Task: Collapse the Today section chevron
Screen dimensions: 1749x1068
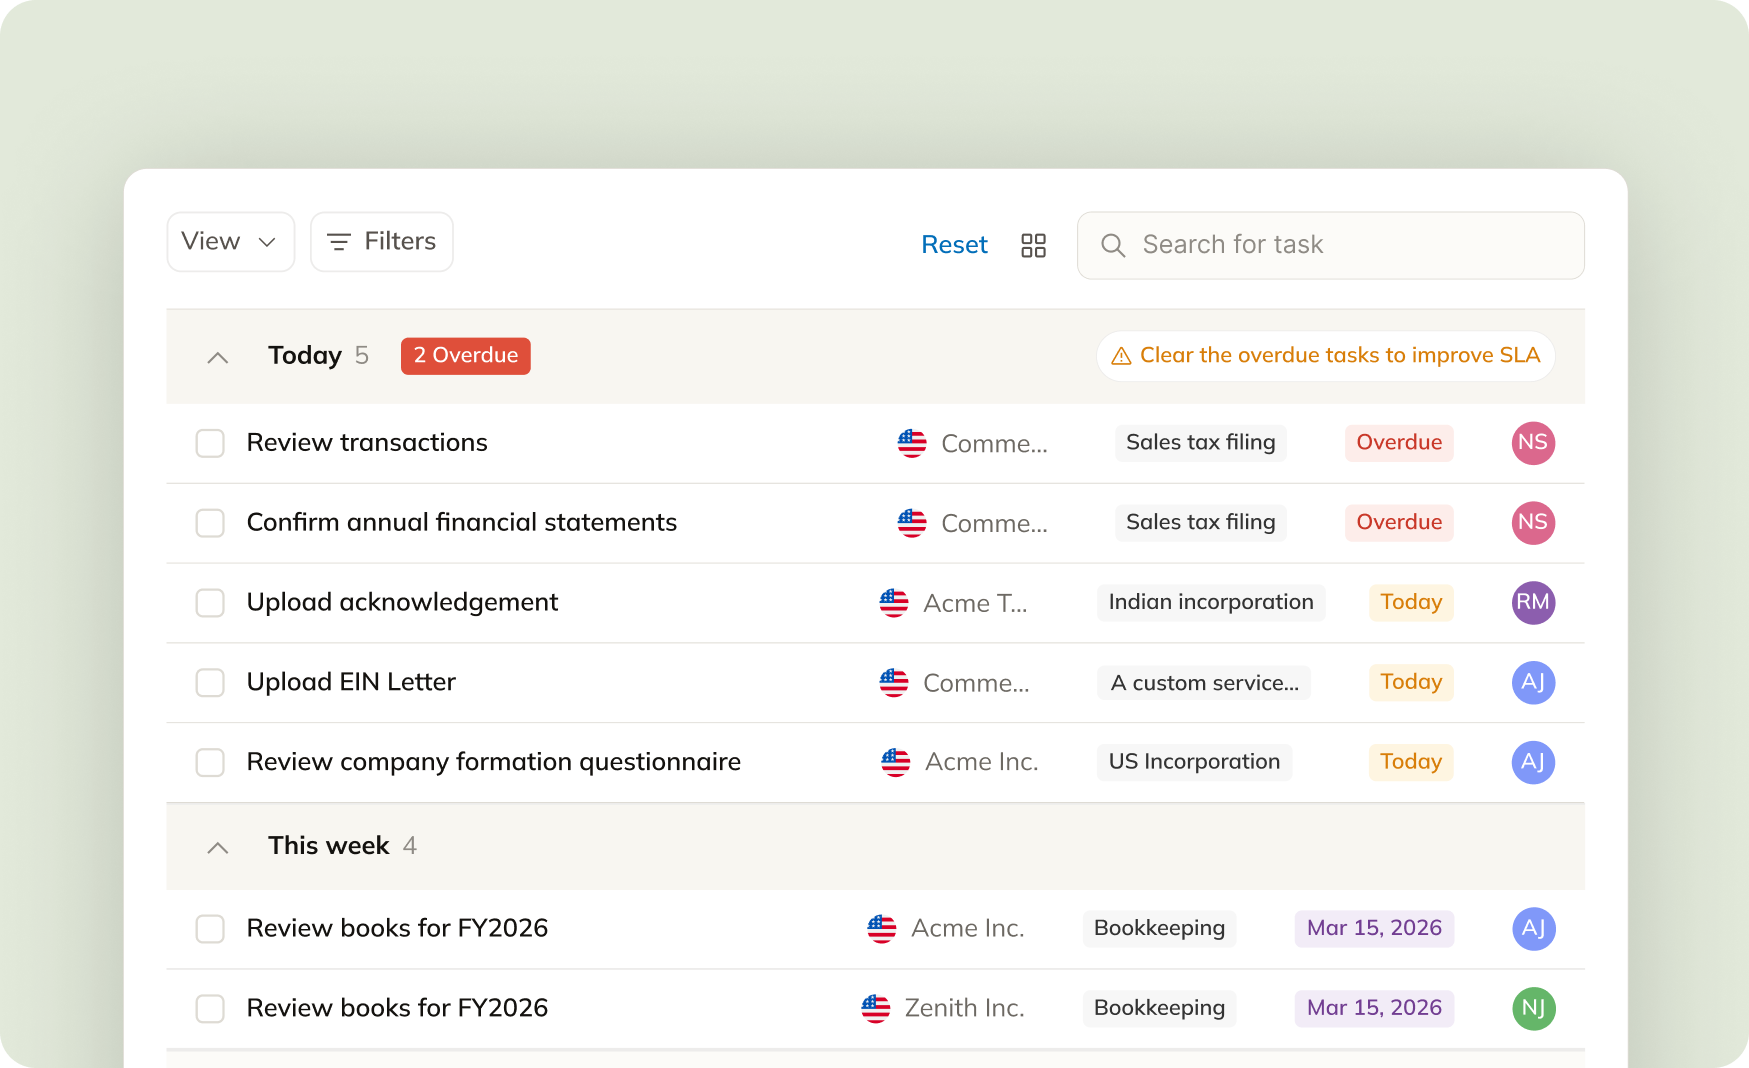Action: point(217,357)
